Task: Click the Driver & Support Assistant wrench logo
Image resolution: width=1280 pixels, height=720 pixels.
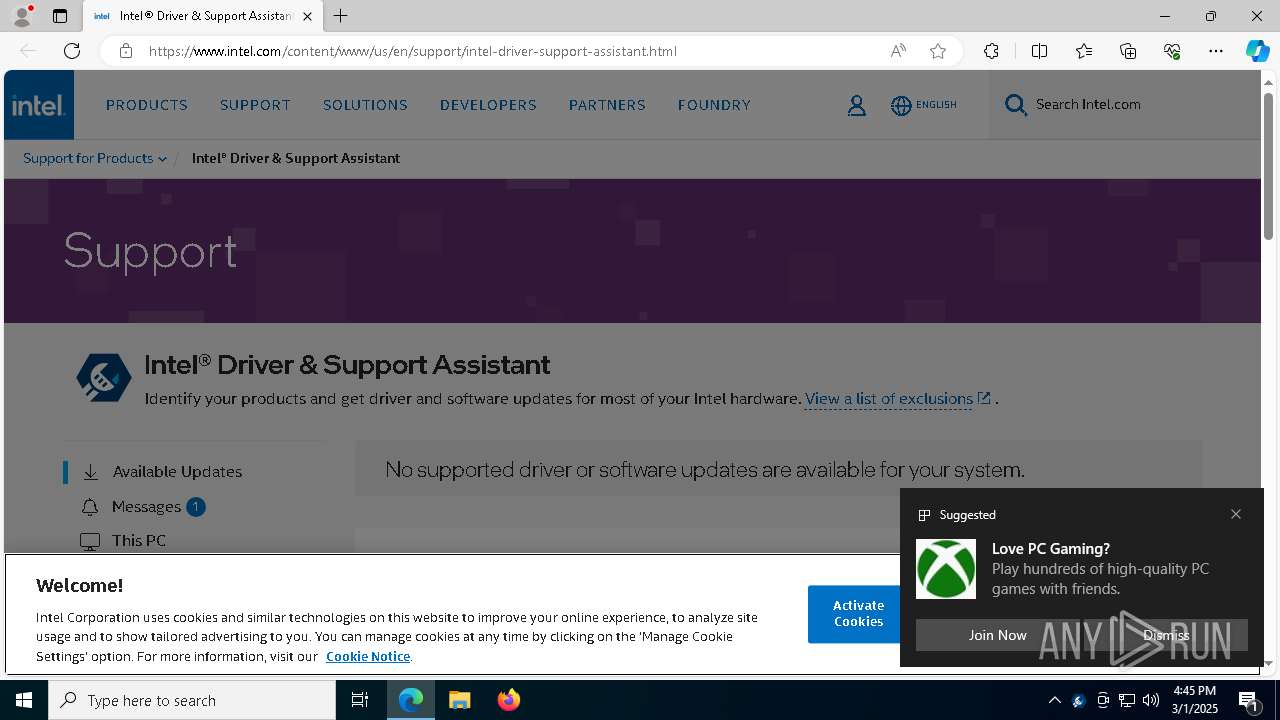Action: click(x=104, y=378)
